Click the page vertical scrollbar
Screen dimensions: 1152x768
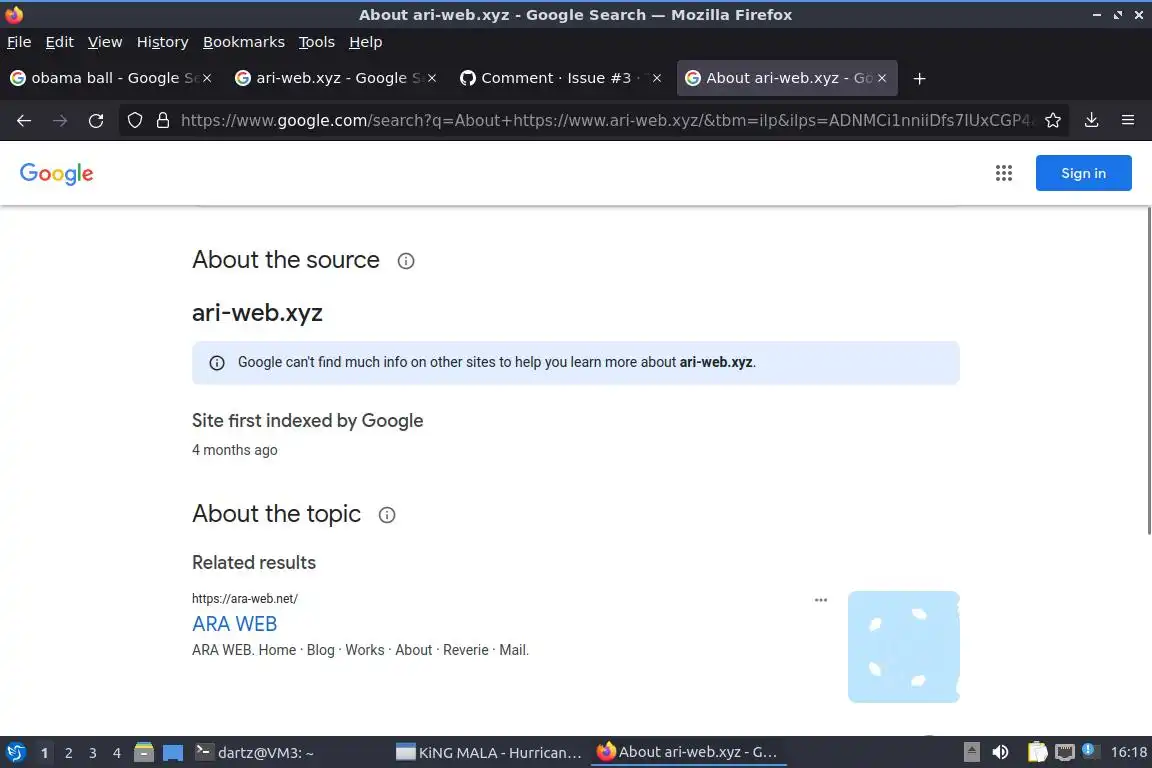tap(1148, 371)
